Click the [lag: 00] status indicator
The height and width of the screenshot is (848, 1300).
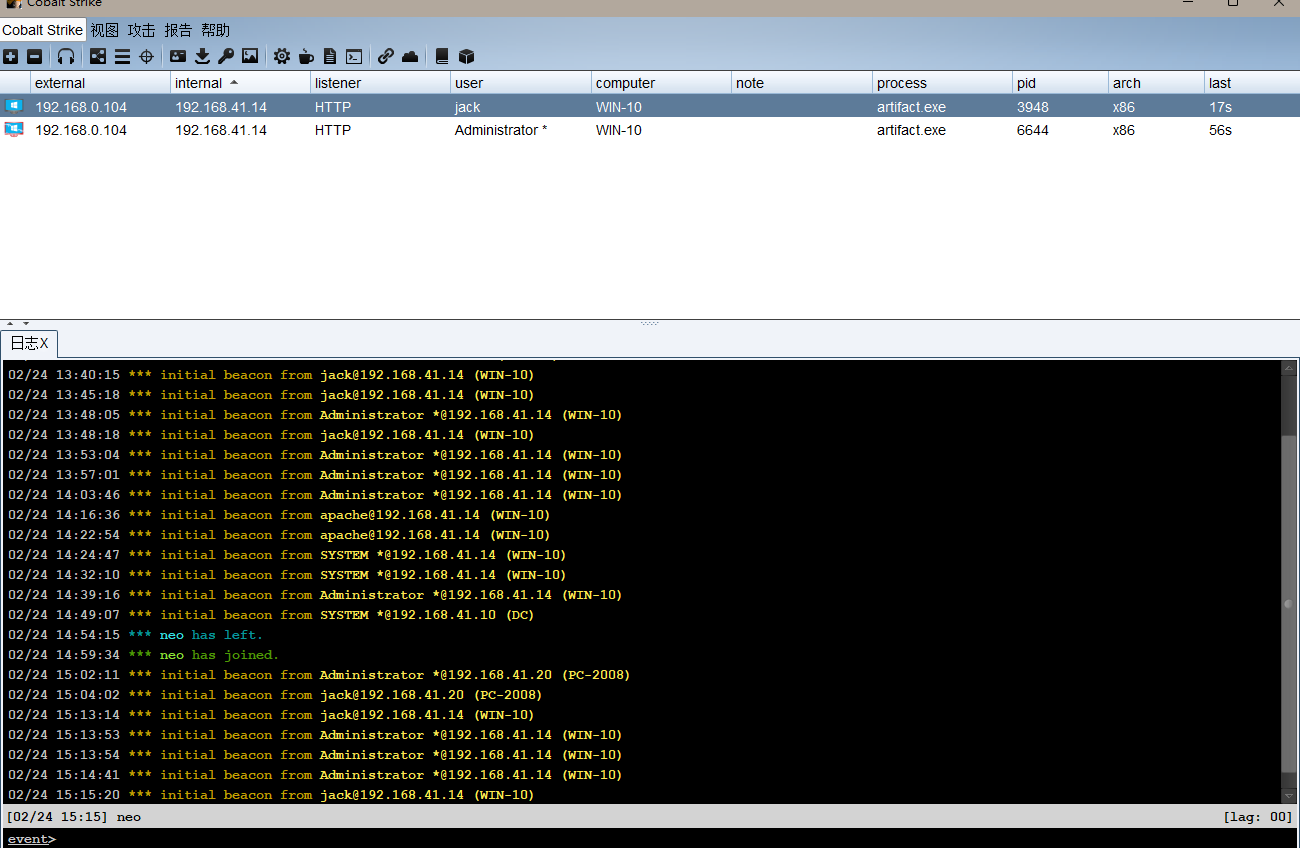coord(1258,817)
